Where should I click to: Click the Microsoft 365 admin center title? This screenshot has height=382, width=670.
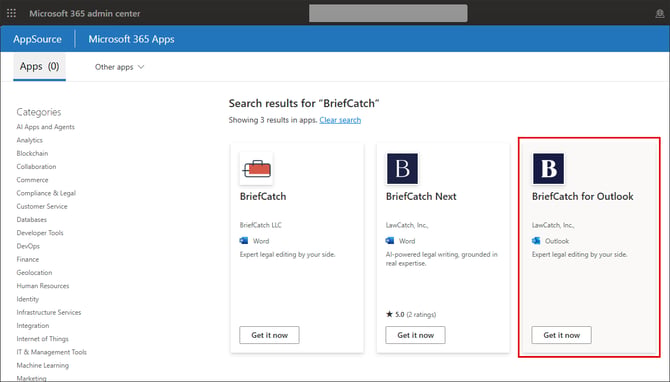[x=85, y=13]
